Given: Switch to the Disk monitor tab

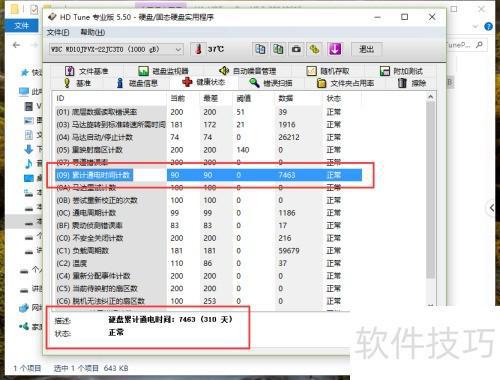Looking at the screenshot, I should pos(163,71).
